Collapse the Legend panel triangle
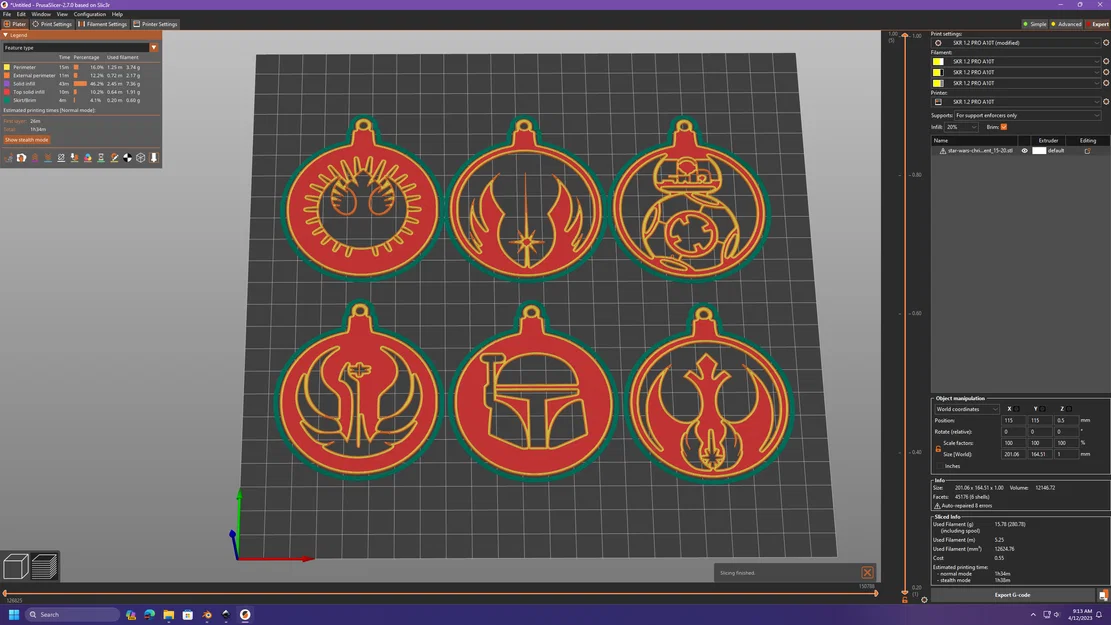This screenshot has height=625, width=1111. coord(5,35)
